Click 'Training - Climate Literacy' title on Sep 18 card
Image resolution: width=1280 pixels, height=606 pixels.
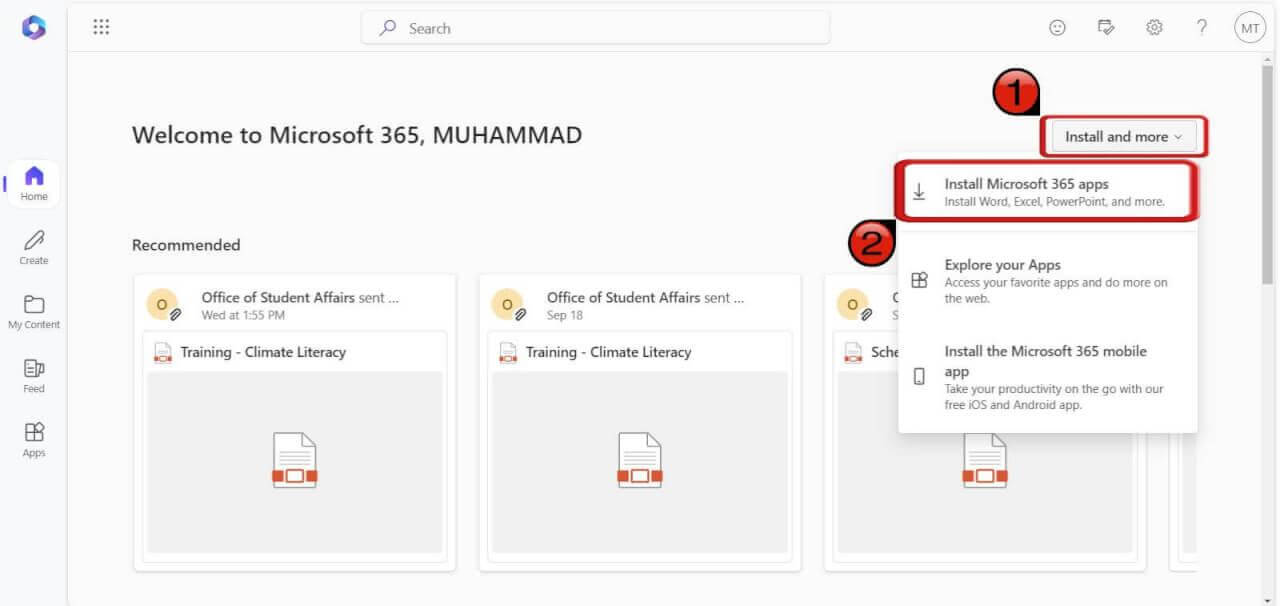608,352
